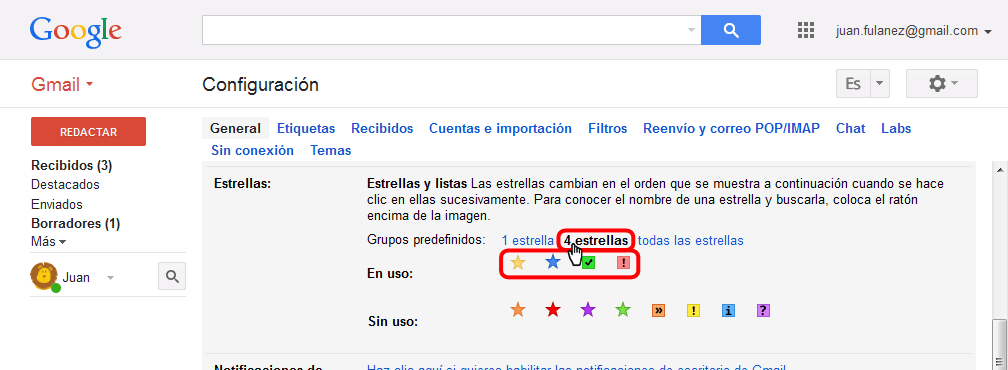The width and height of the screenshot is (1008, 370).
Task: Choose the 4 estrellas preset
Action: [x=596, y=240]
